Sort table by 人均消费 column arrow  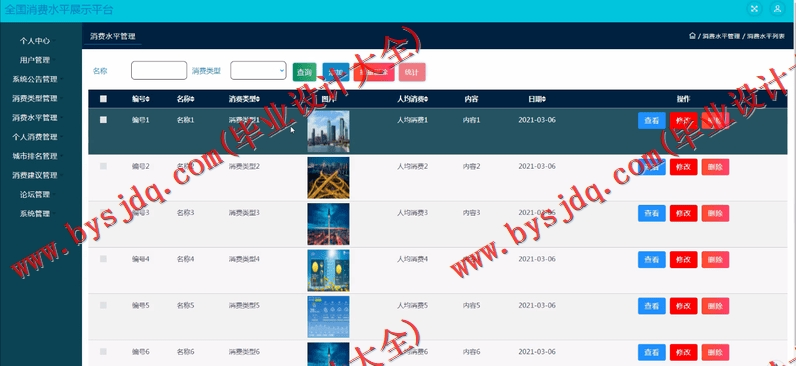click(425, 99)
